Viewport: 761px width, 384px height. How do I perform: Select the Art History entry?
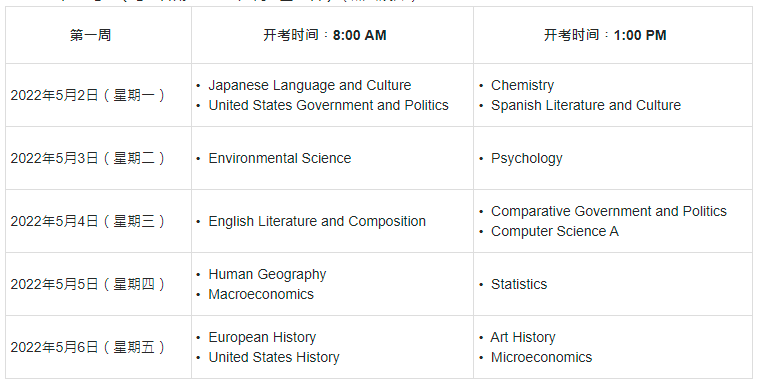523,337
